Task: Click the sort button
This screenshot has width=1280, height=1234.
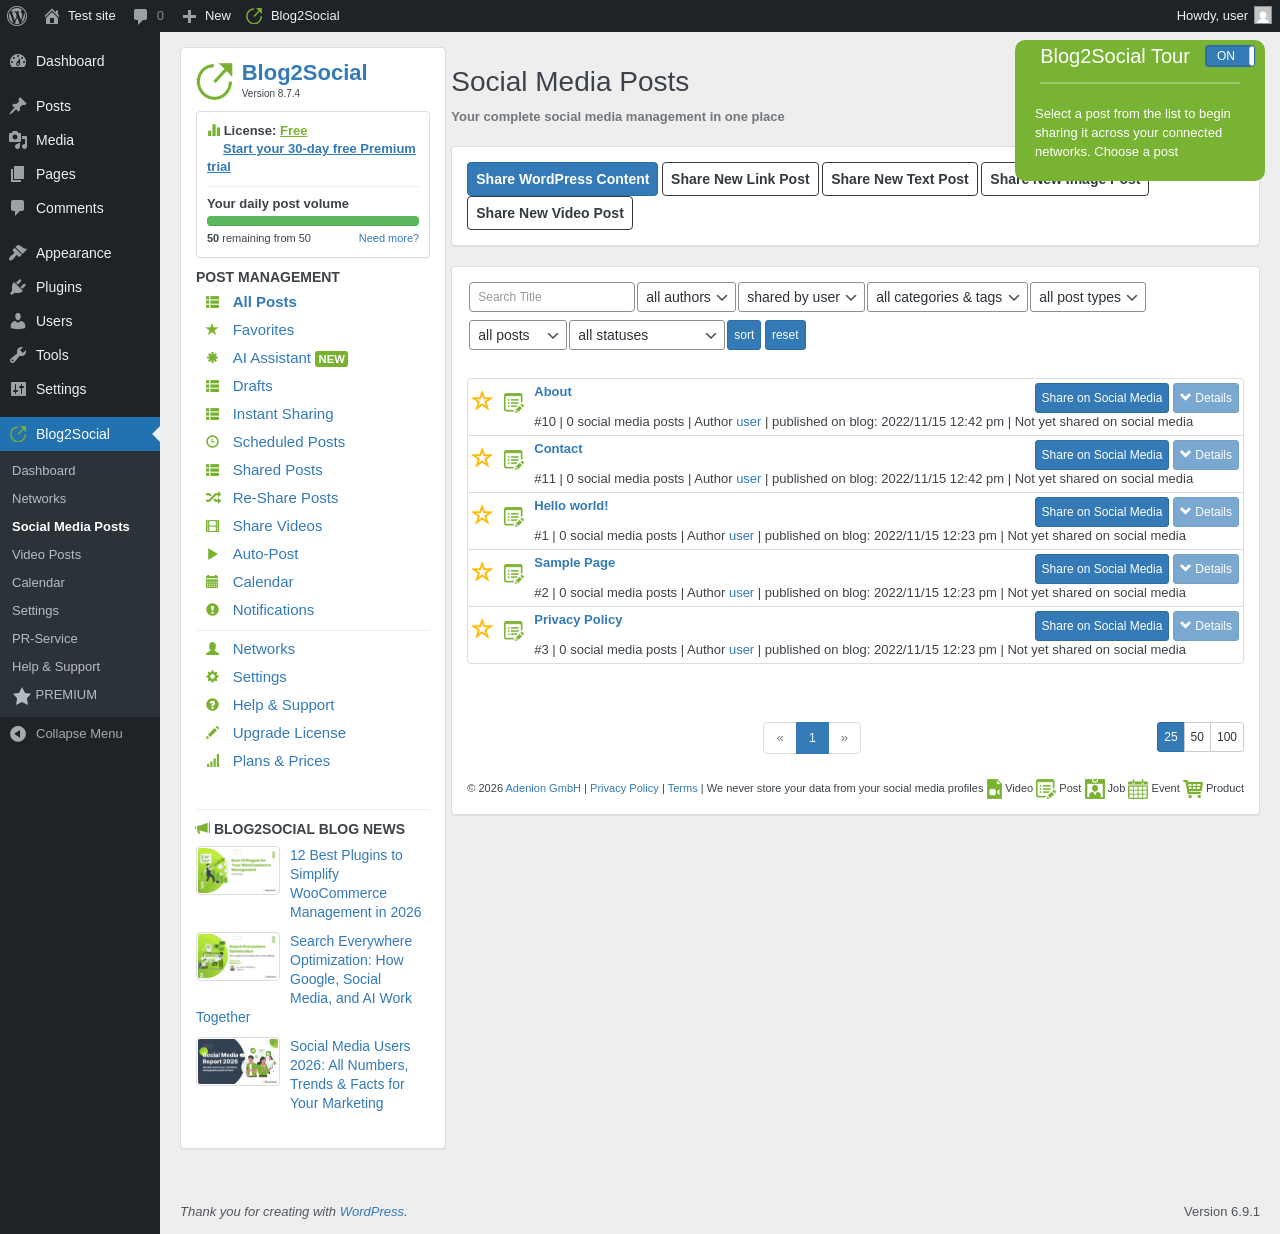Action: click(744, 335)
